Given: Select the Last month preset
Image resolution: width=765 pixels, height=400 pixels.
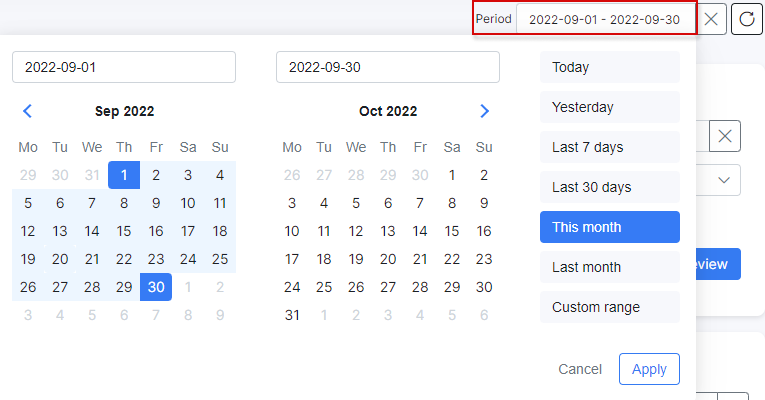Looking at the screenshot, I should coord(610,267).
